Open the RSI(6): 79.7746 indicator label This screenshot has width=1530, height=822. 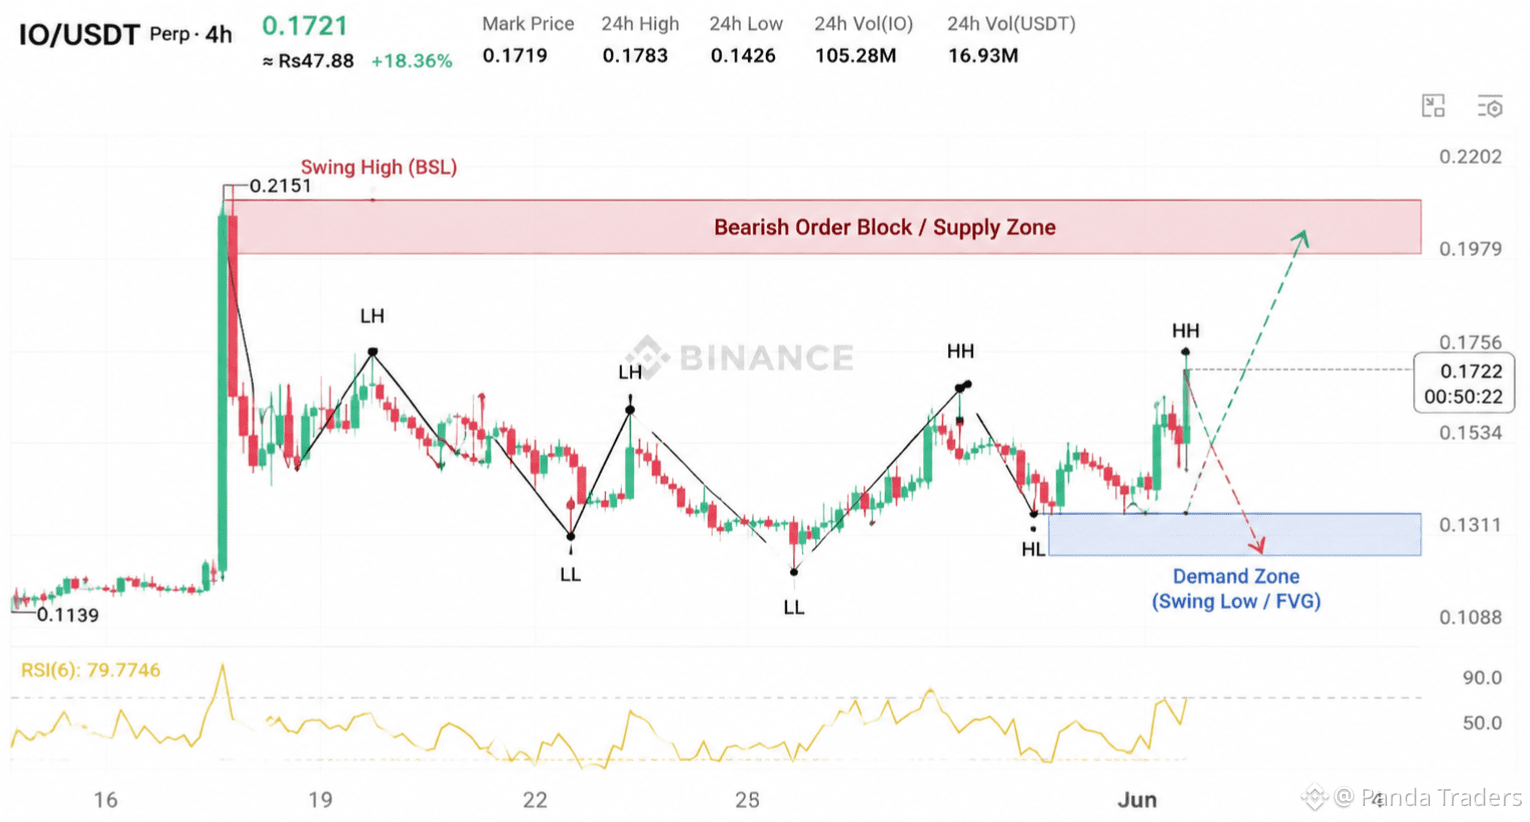click(90, 670)
